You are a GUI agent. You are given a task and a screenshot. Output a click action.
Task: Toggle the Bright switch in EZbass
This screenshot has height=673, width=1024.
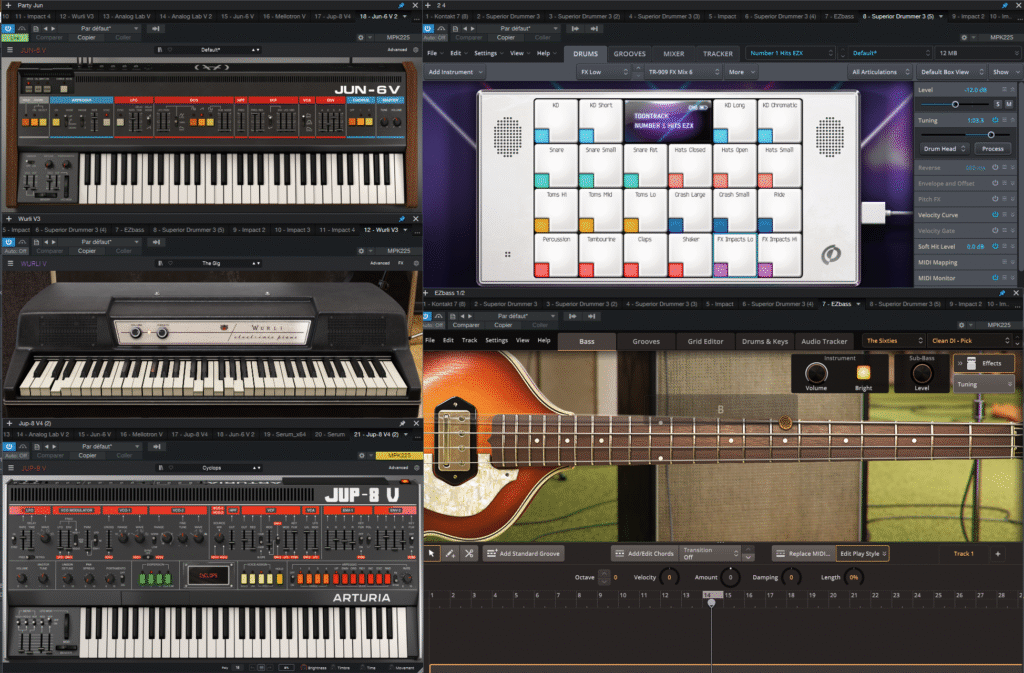(x=863, y=373)
